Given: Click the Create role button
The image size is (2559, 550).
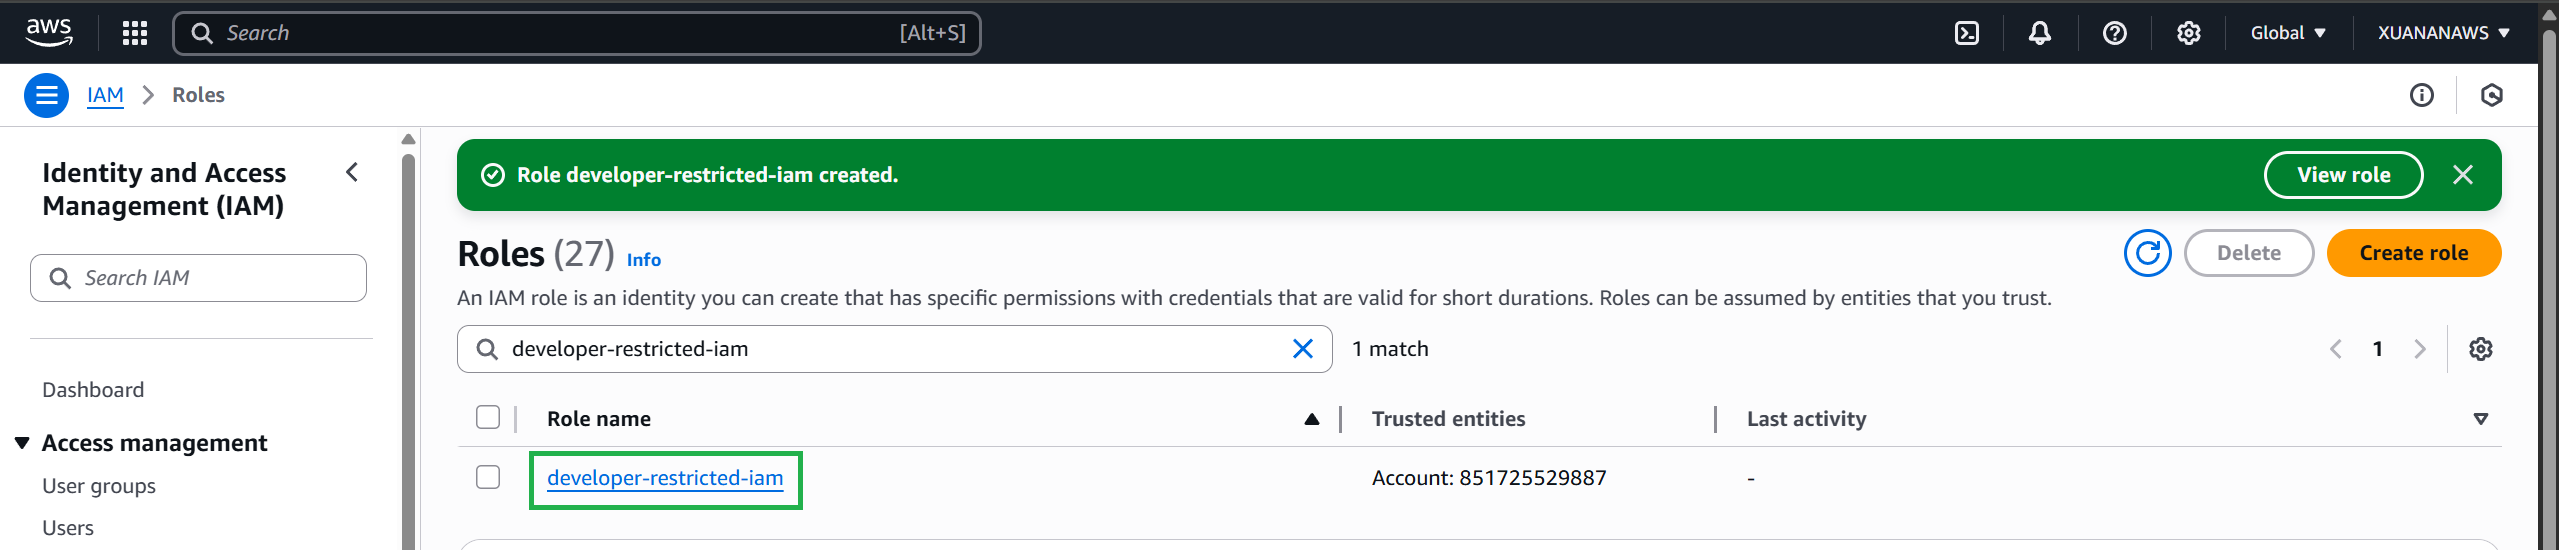Looking at the screenshot, I should tap(2413, 253).
